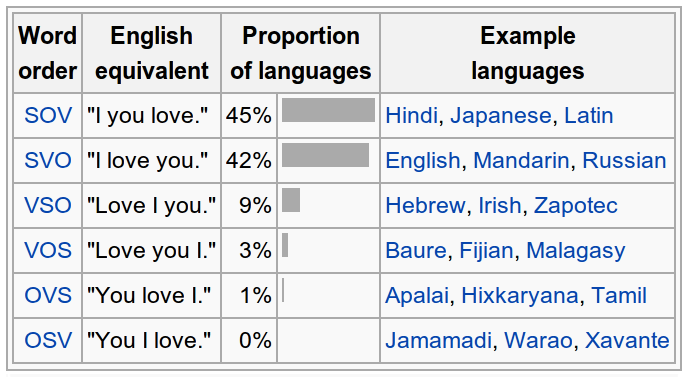The height and width of the screenshot is (377, 689).
Task: Click the VOS word order link
Action: coord(48,250)
